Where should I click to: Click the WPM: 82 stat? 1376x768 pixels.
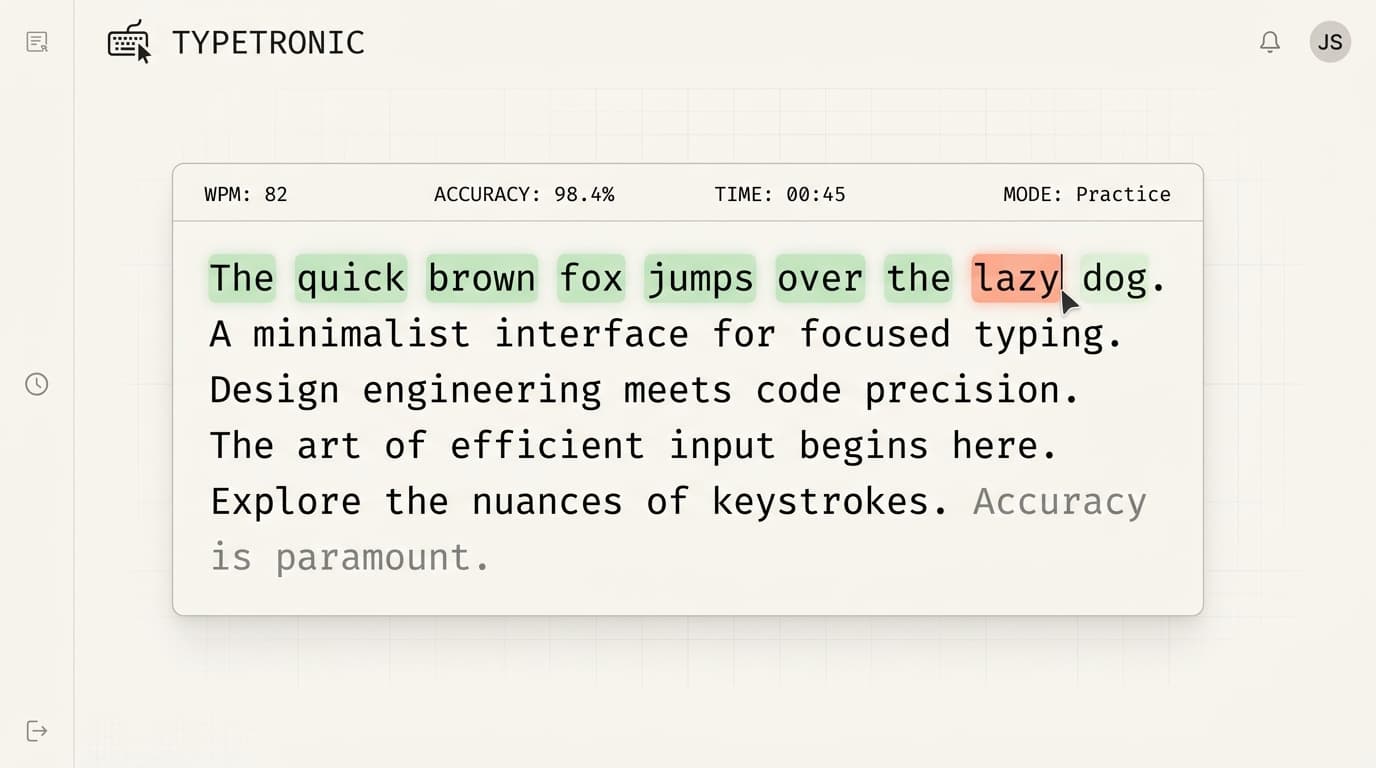click(246, 194)
